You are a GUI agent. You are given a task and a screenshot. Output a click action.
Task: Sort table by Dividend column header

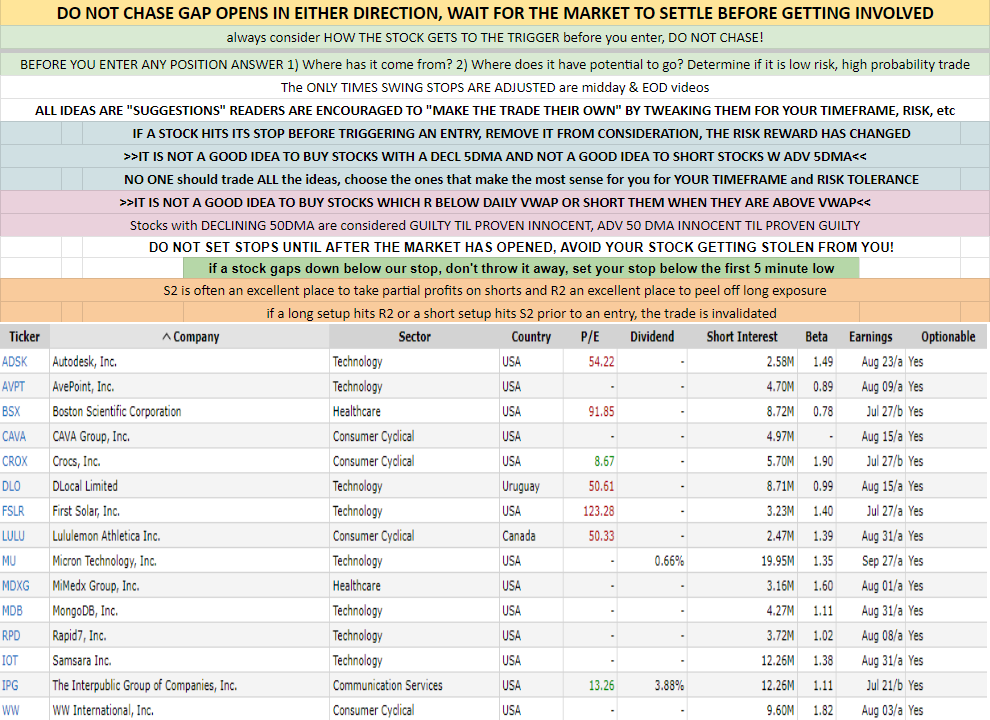click(652, 337)
